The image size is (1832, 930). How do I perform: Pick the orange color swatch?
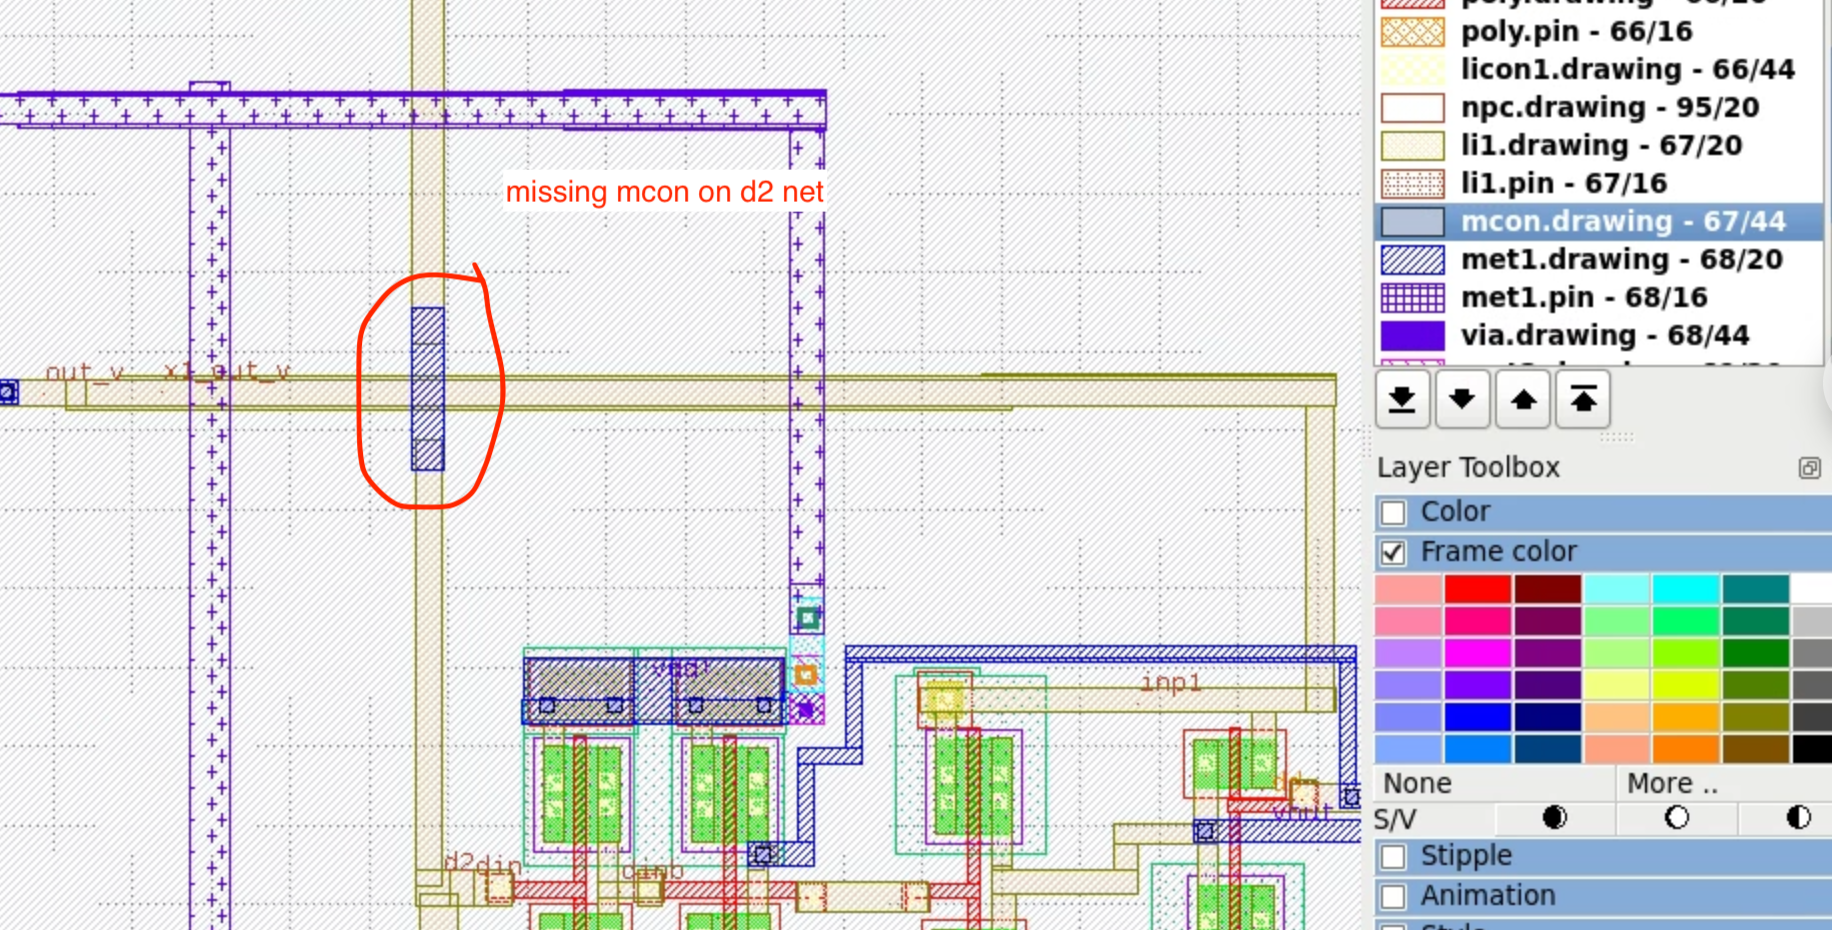1686,747
